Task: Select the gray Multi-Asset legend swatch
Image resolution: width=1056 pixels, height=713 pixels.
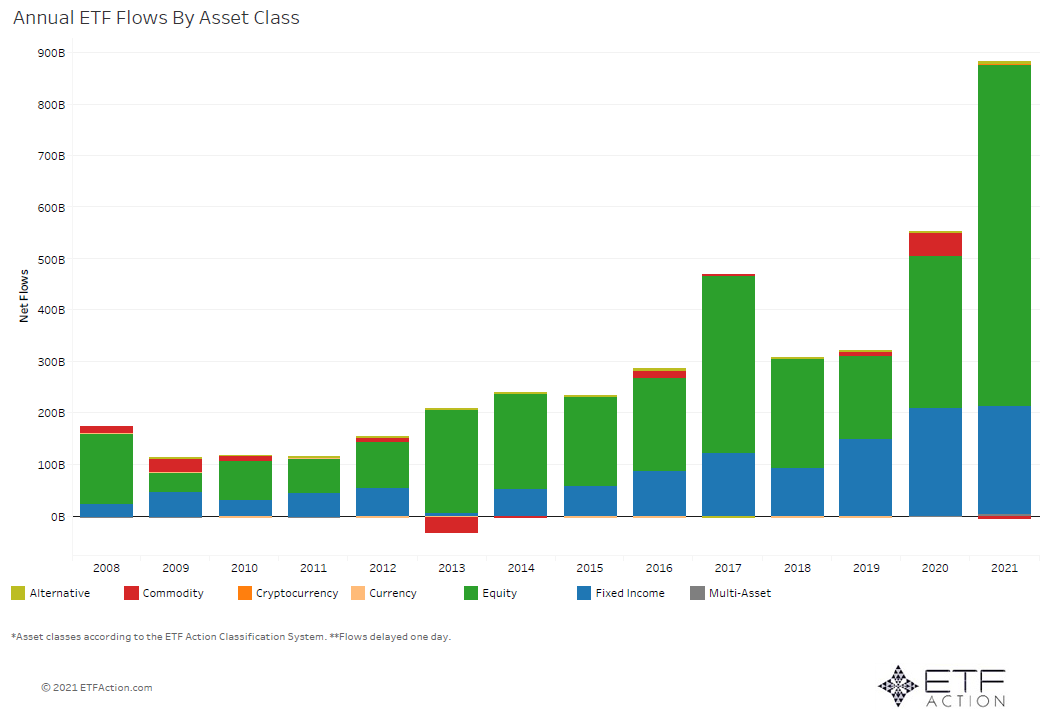Action: pyautogui.click(x=697, y=593)
